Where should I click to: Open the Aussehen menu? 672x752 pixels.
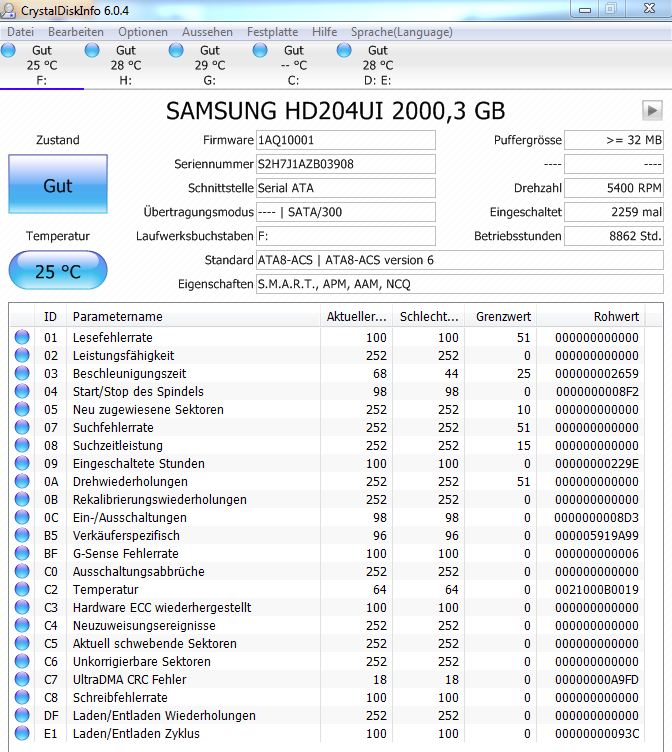click(x=207, y=32)
